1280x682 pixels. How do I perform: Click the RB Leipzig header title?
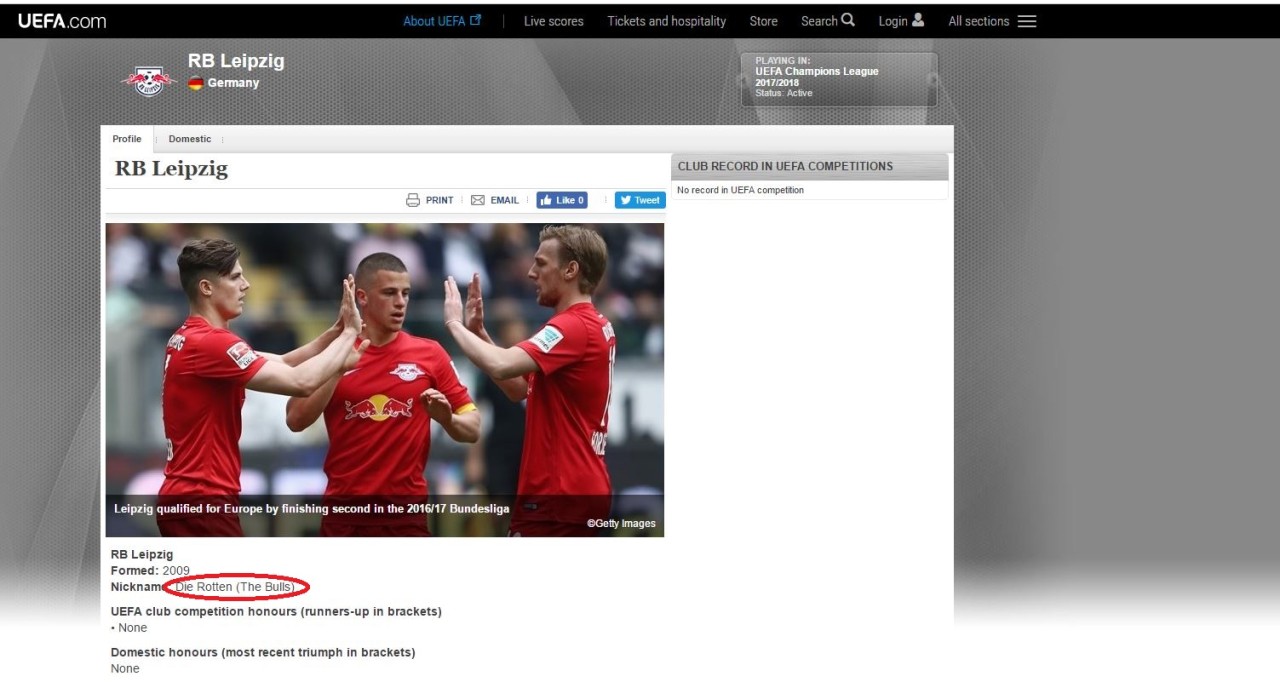[x=236, y=61]
